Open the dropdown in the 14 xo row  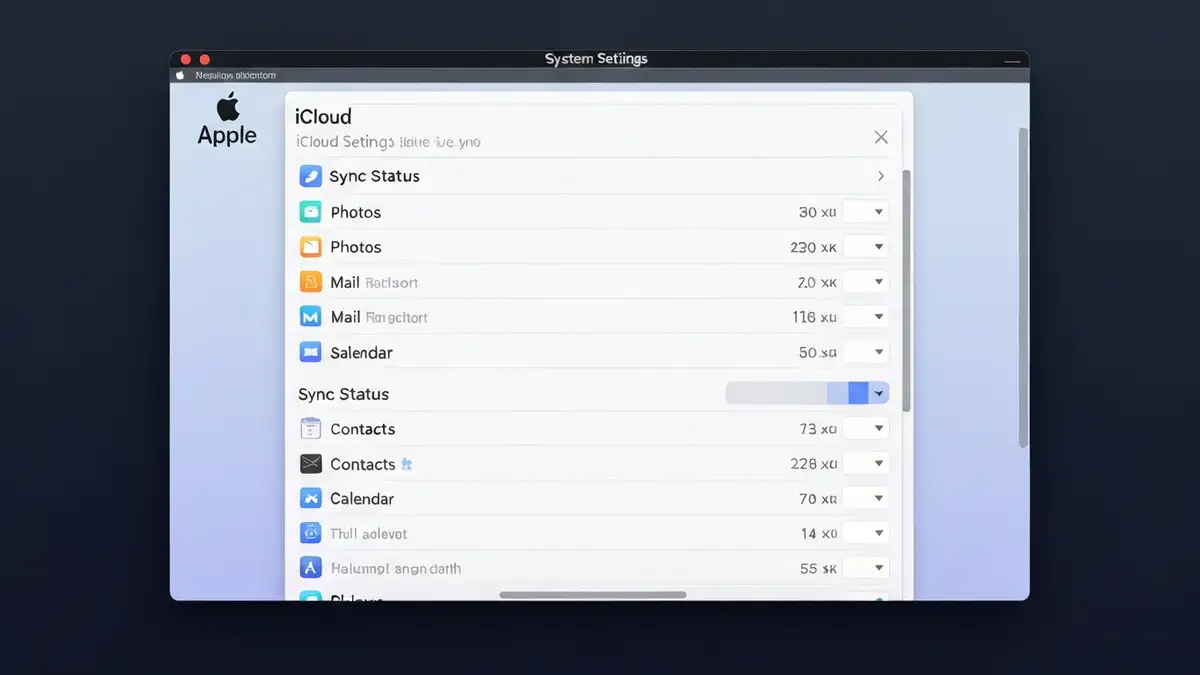click(x=866, y=533)
